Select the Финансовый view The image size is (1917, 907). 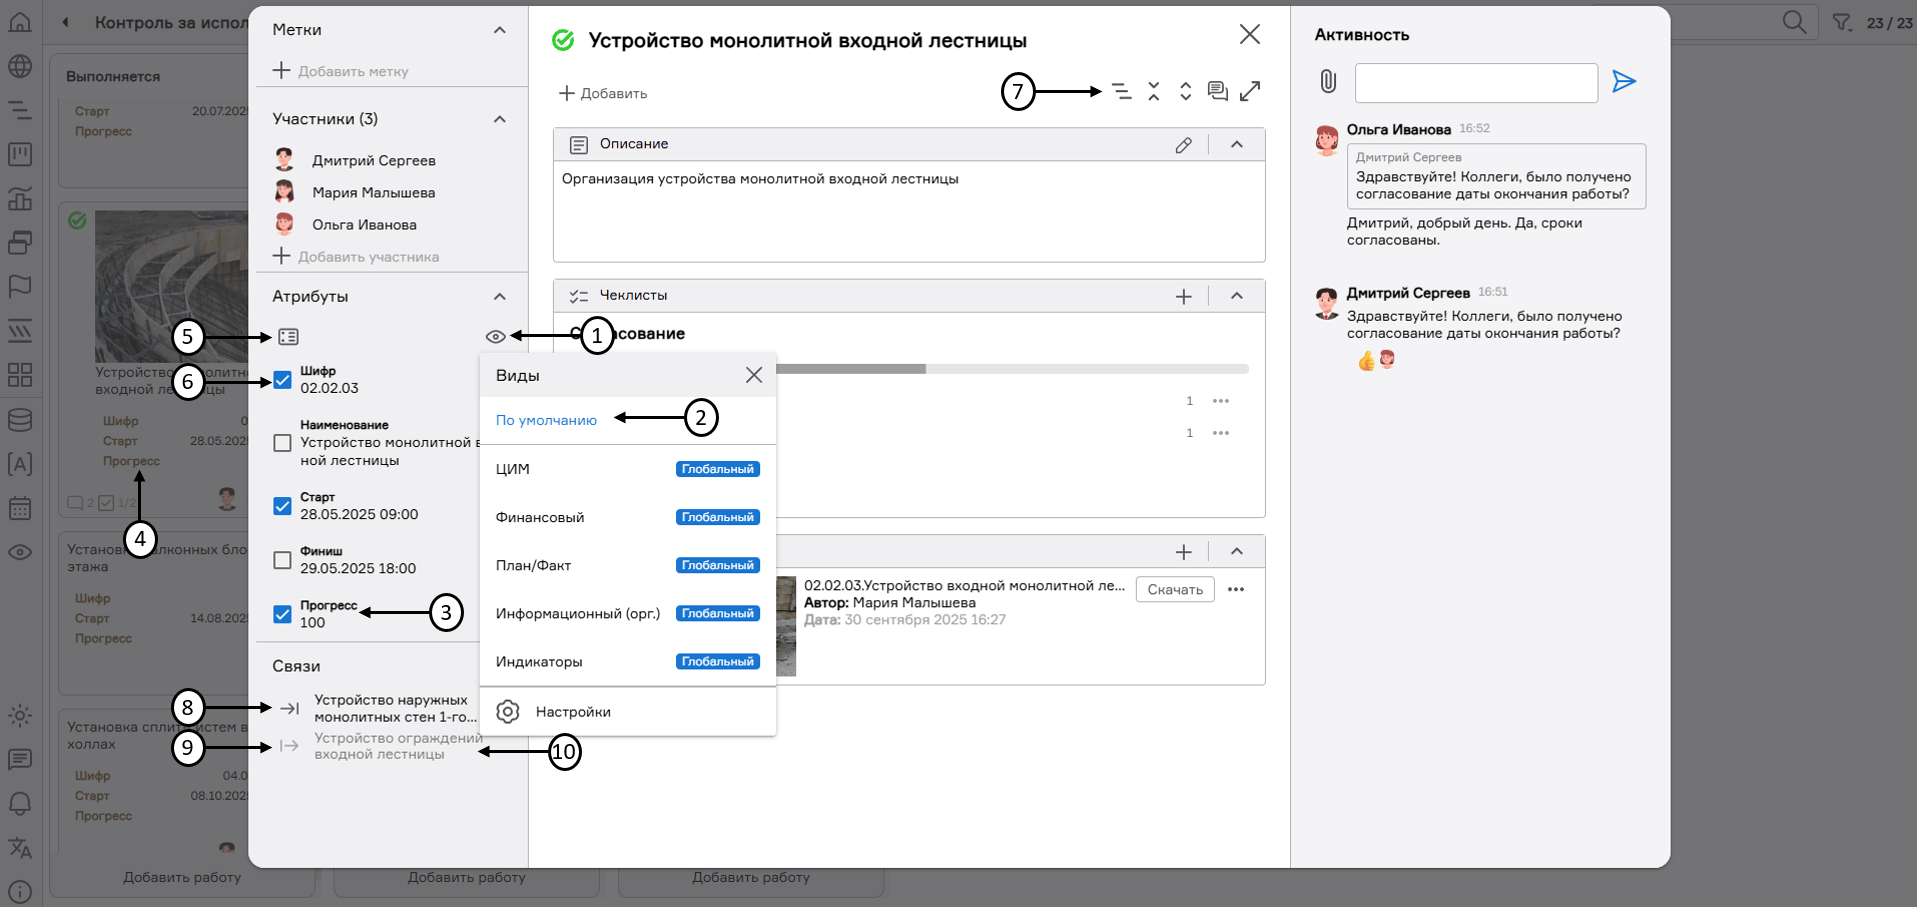point(540,517)
